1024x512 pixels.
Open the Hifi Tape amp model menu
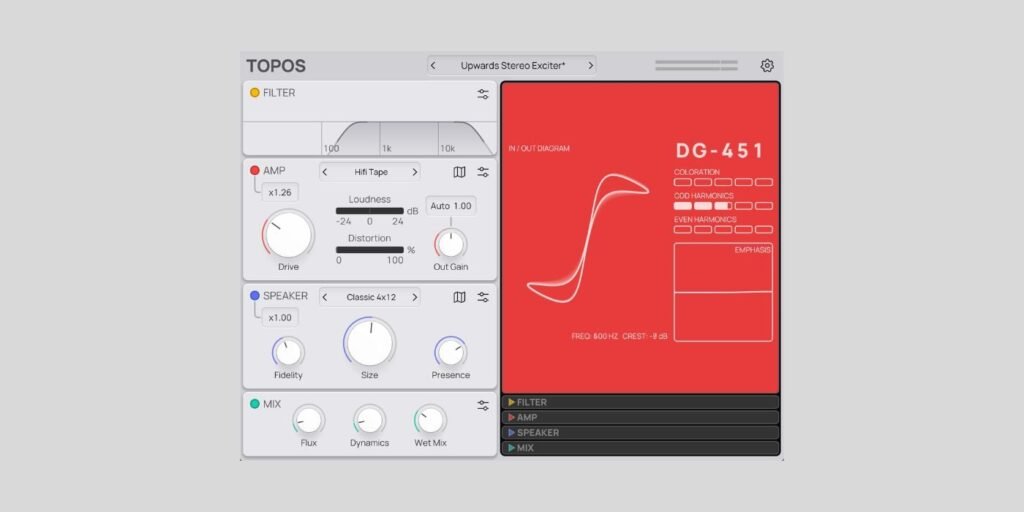[370, 172]
